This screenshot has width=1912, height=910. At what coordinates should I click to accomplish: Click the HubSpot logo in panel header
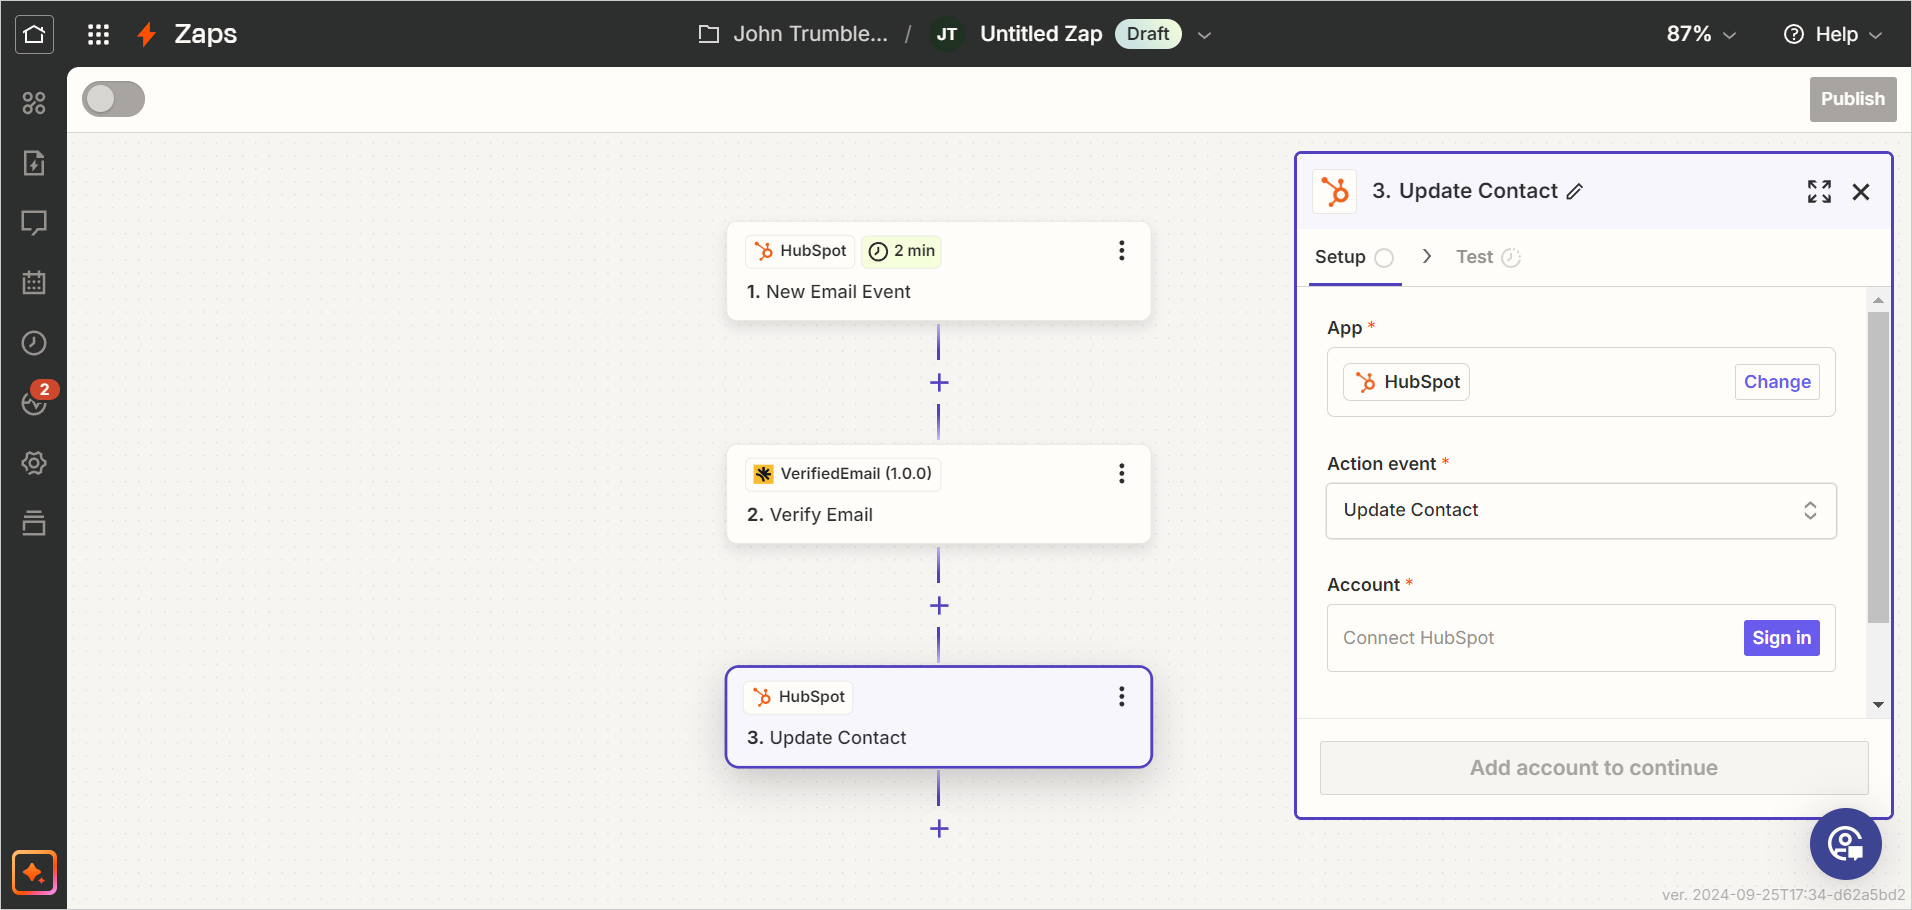click(1335, 191)
